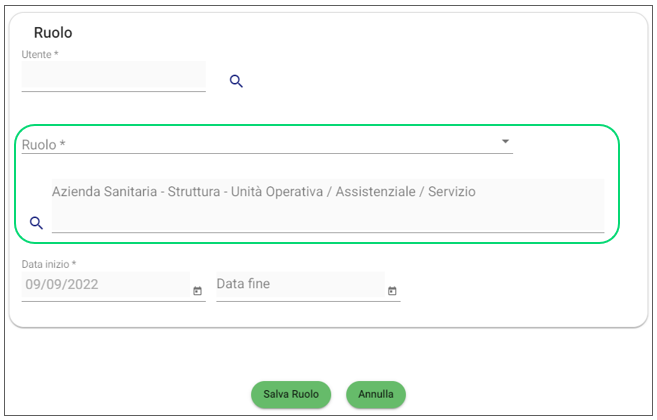Click the Data fine placeholder text
This screenshot has width=657, height=420.
tap(243, 284)
